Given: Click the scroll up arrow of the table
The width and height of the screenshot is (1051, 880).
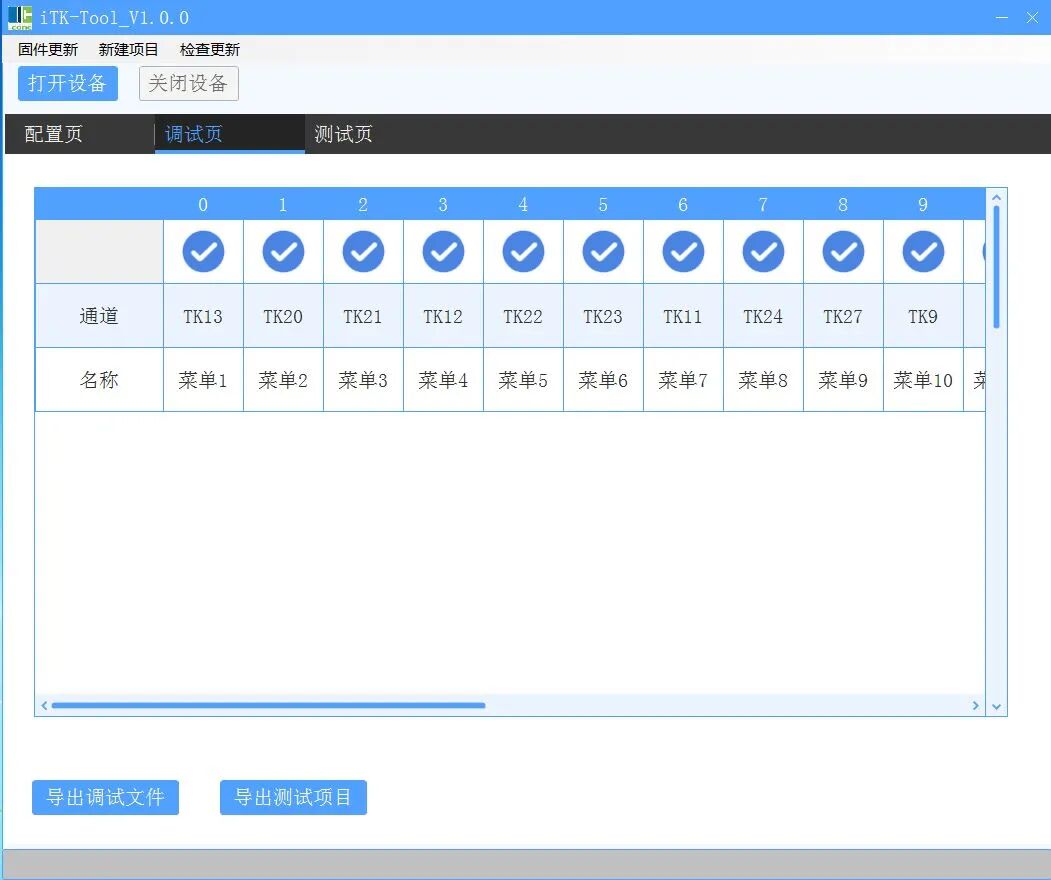Looking at the screenshot, I should 997,198.
